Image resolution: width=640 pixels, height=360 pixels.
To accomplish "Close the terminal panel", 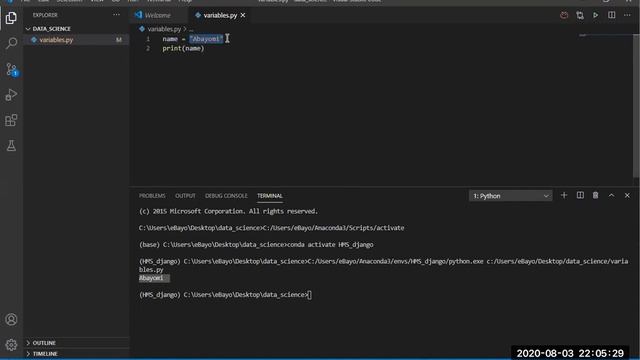I will [x=627, y=196].
